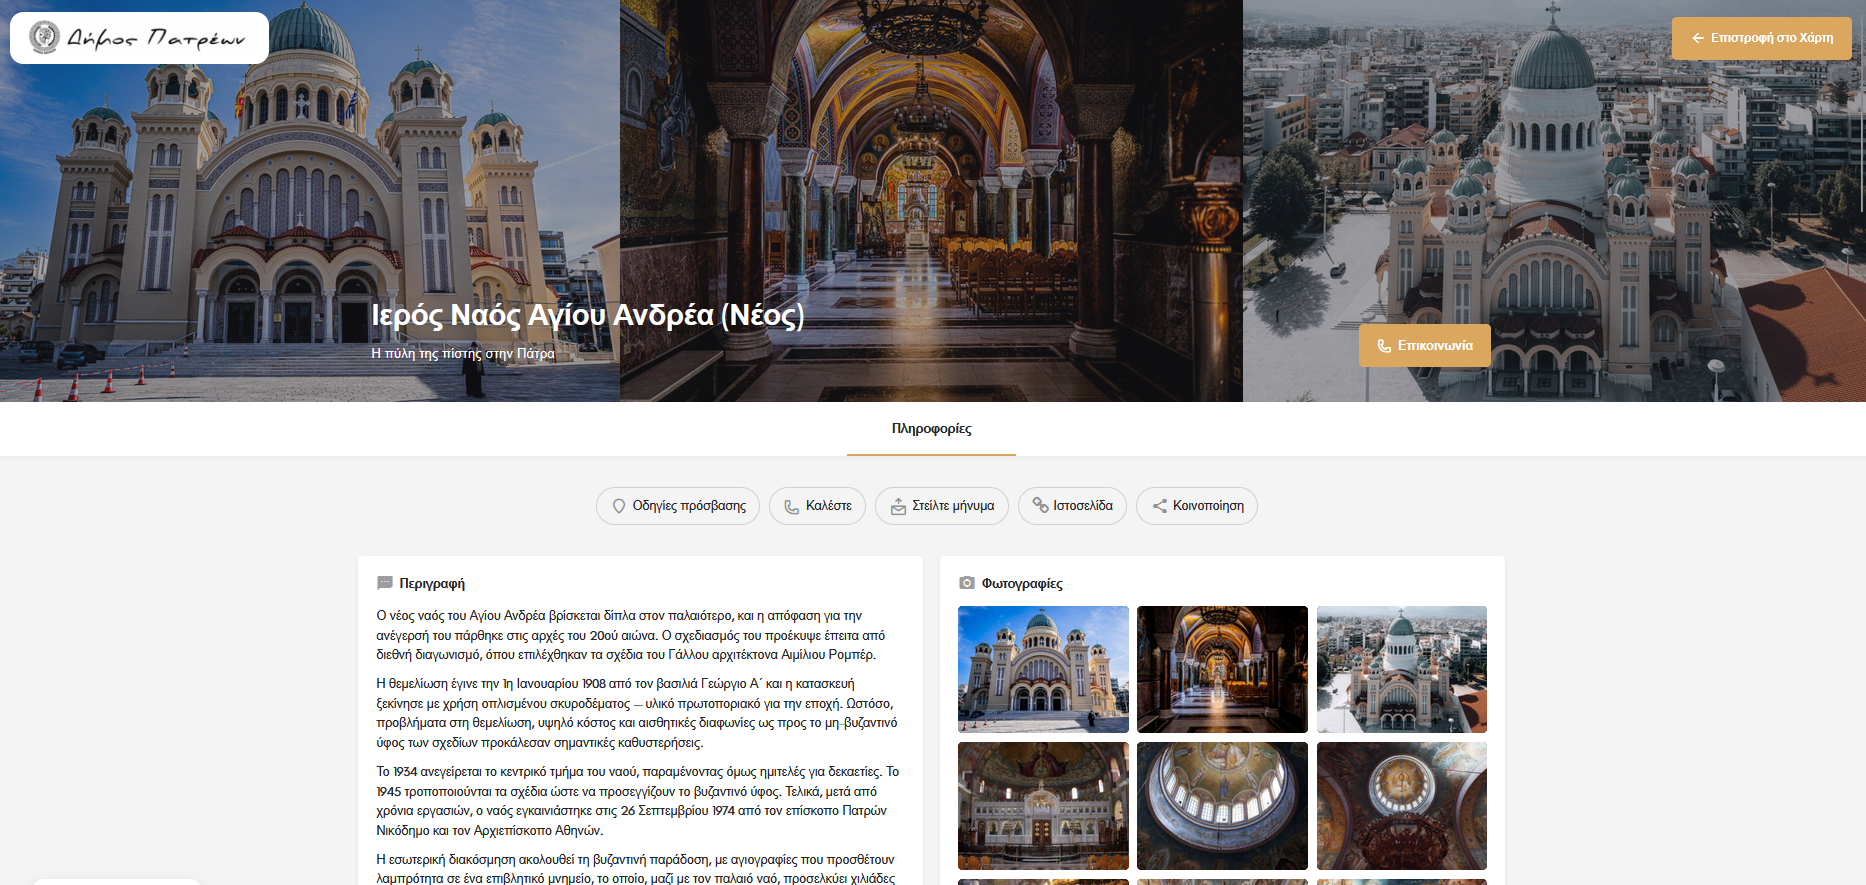The image size is (1866, 885).
Task: Click the back arrow icon in Επιστροφή στο Χάρτη
Action: point(1697,38)
